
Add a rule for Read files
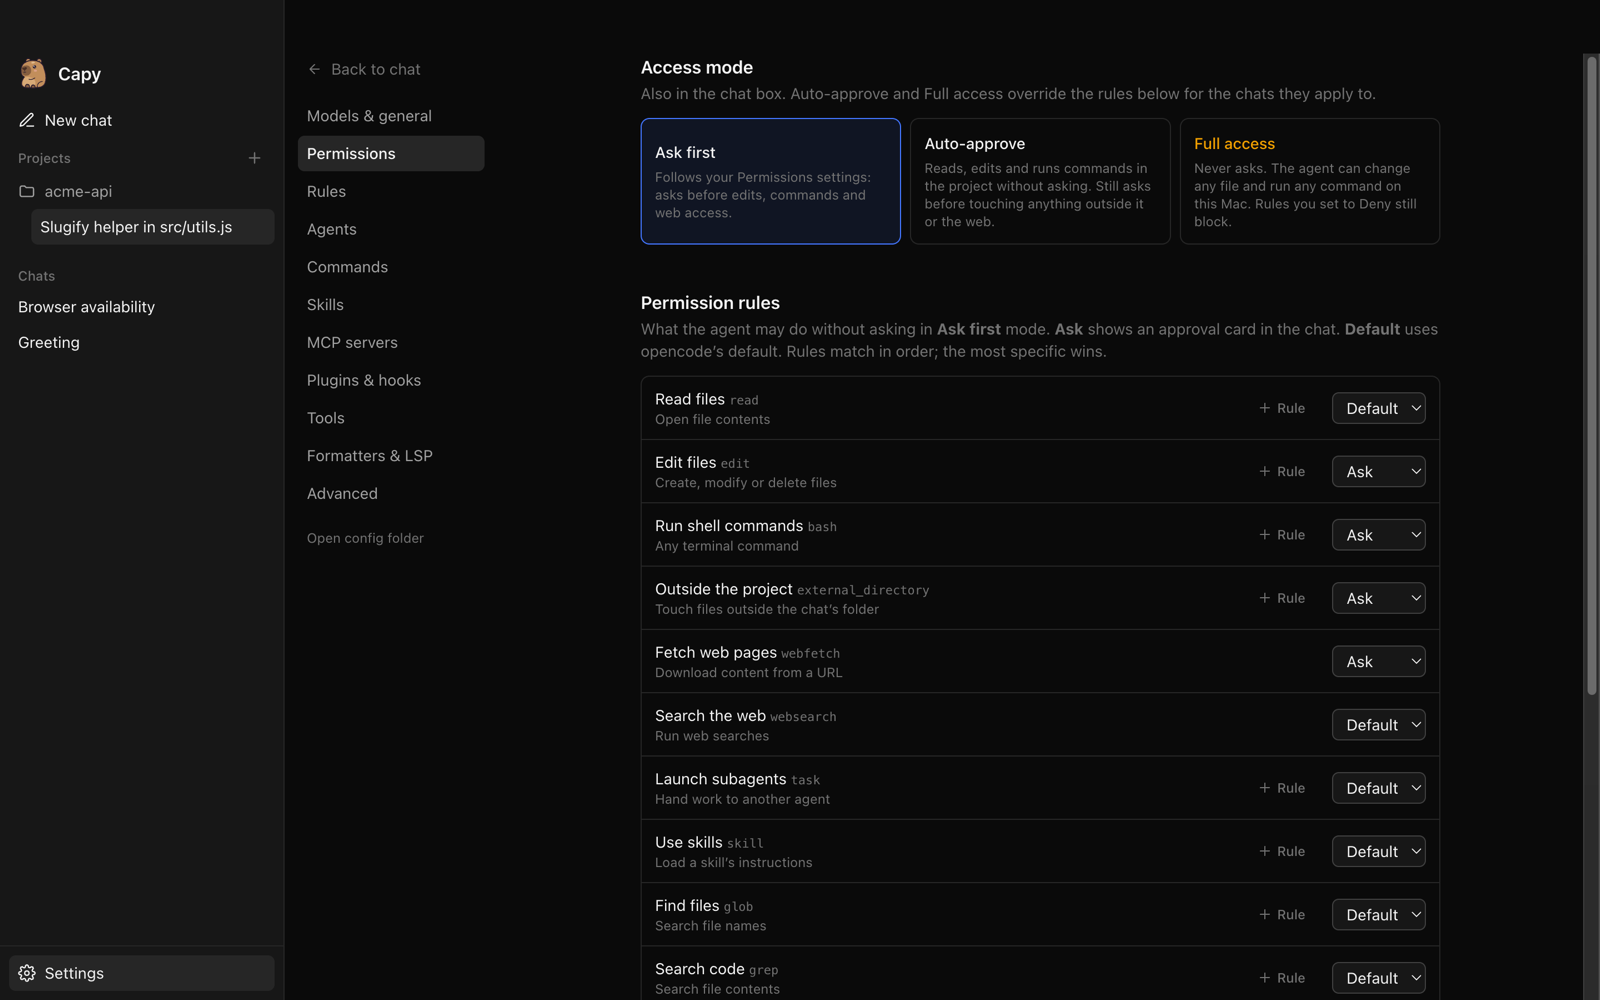(1282, 408)
